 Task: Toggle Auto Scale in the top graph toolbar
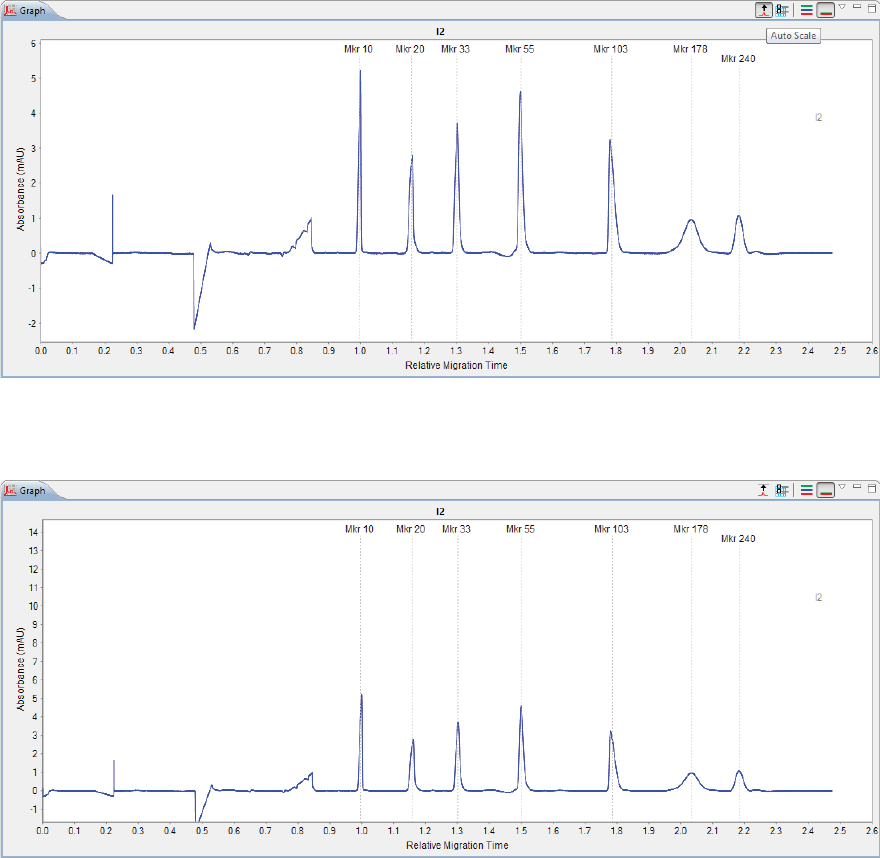763,10
